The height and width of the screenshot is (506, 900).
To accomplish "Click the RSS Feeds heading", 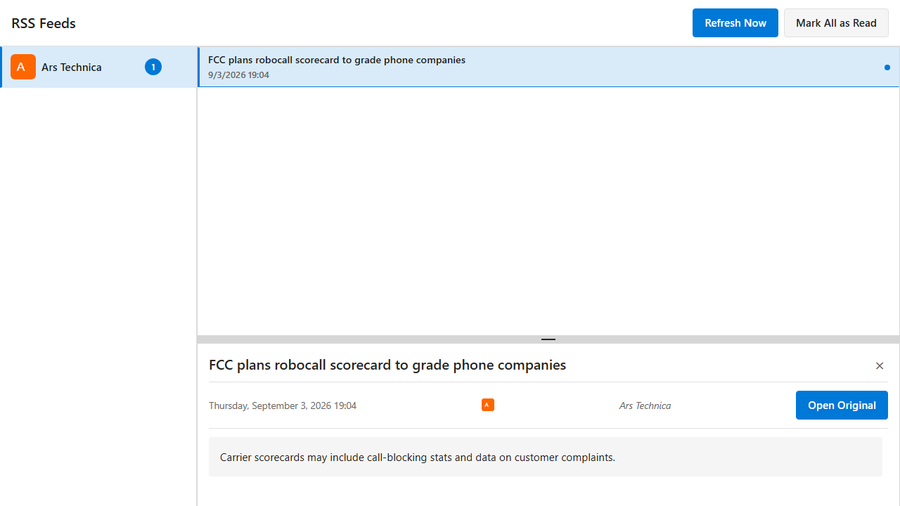I will [44, 24].
